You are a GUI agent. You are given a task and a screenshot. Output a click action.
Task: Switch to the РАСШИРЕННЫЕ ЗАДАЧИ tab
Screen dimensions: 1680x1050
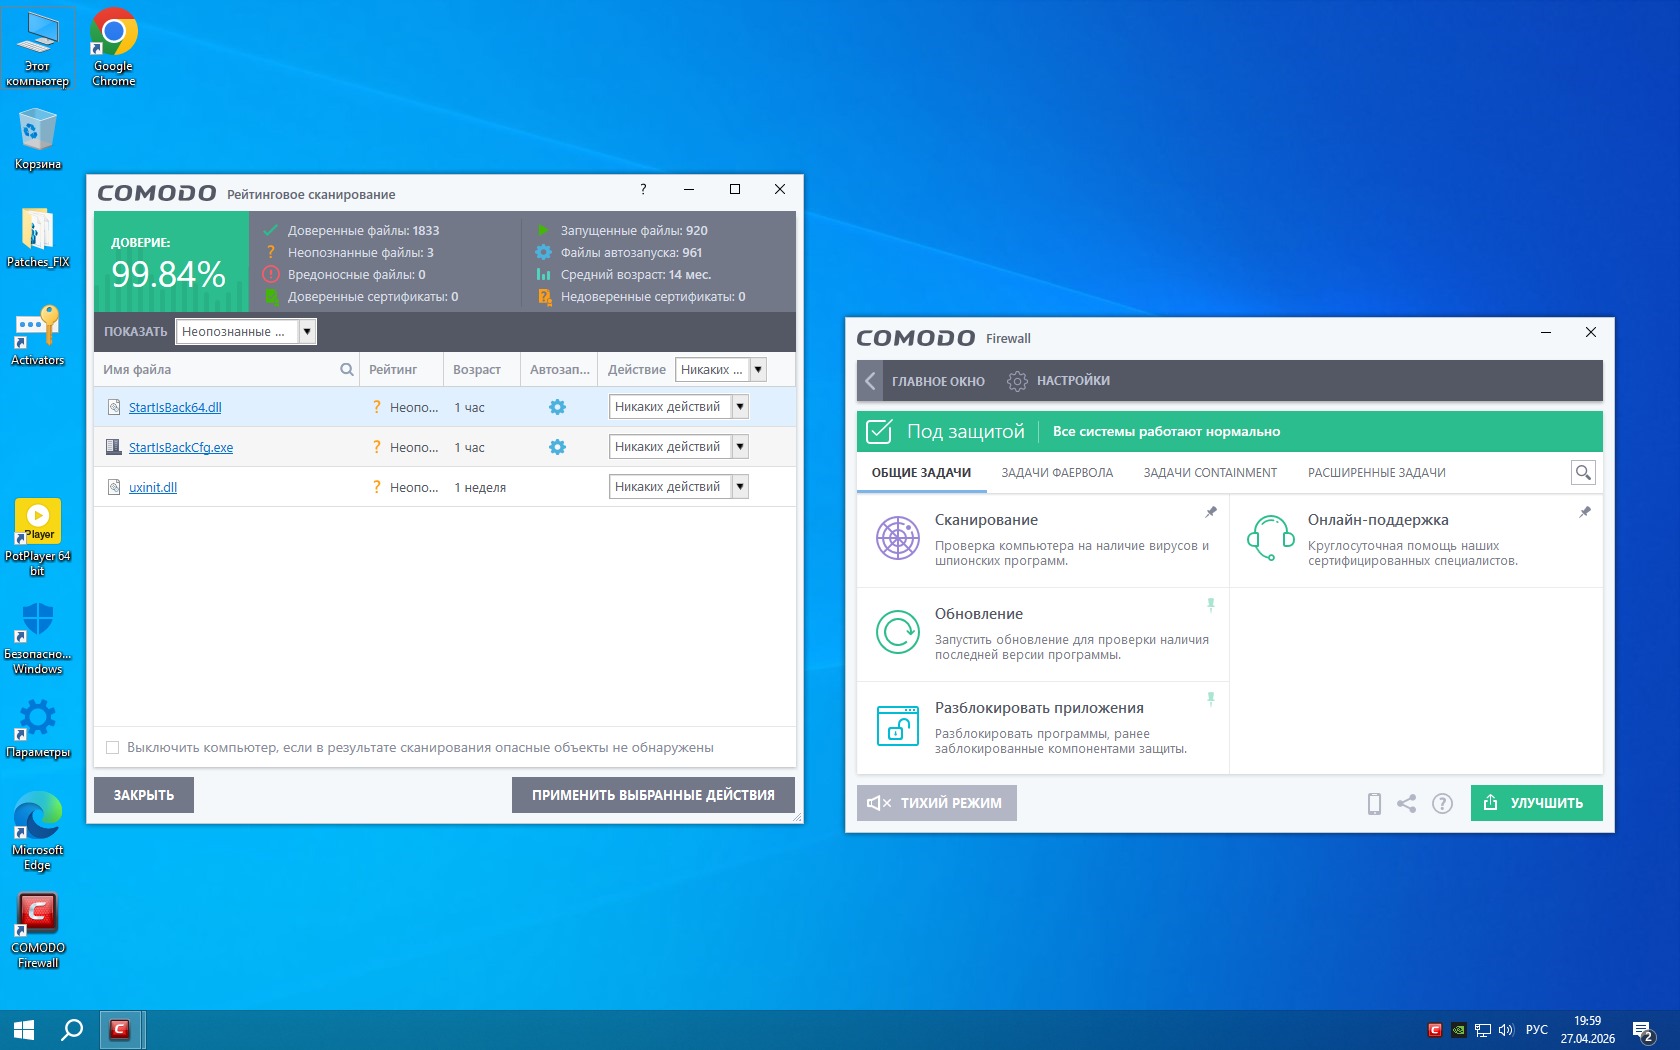1376,473
